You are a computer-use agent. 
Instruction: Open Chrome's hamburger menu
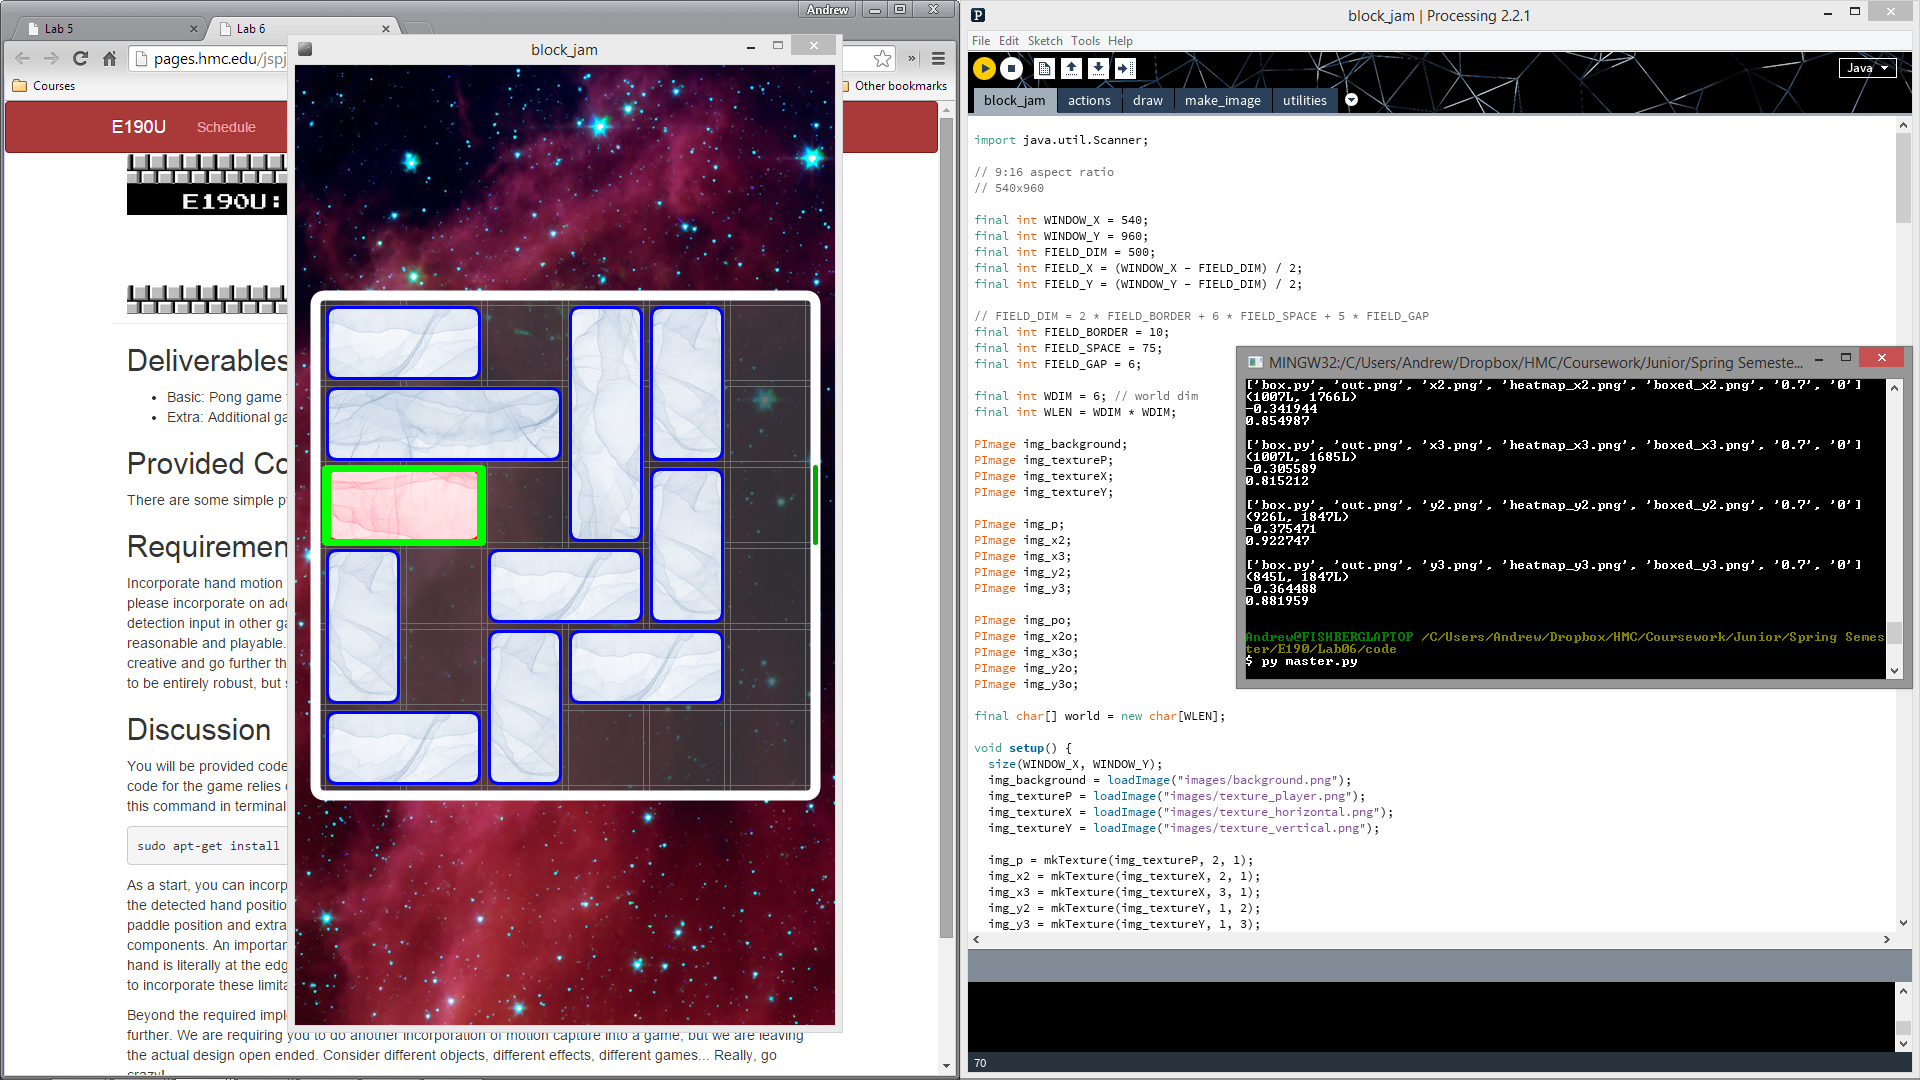click(938, 59)
